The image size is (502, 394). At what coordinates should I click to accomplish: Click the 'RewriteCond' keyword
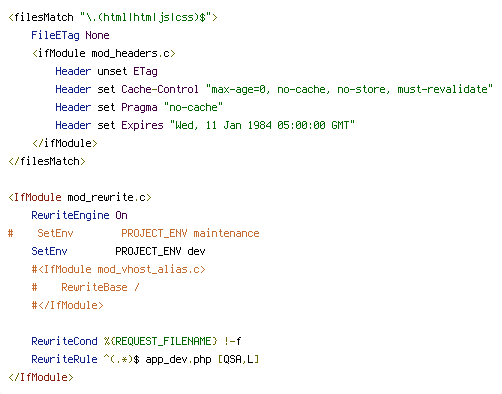(x=64, y=341)
